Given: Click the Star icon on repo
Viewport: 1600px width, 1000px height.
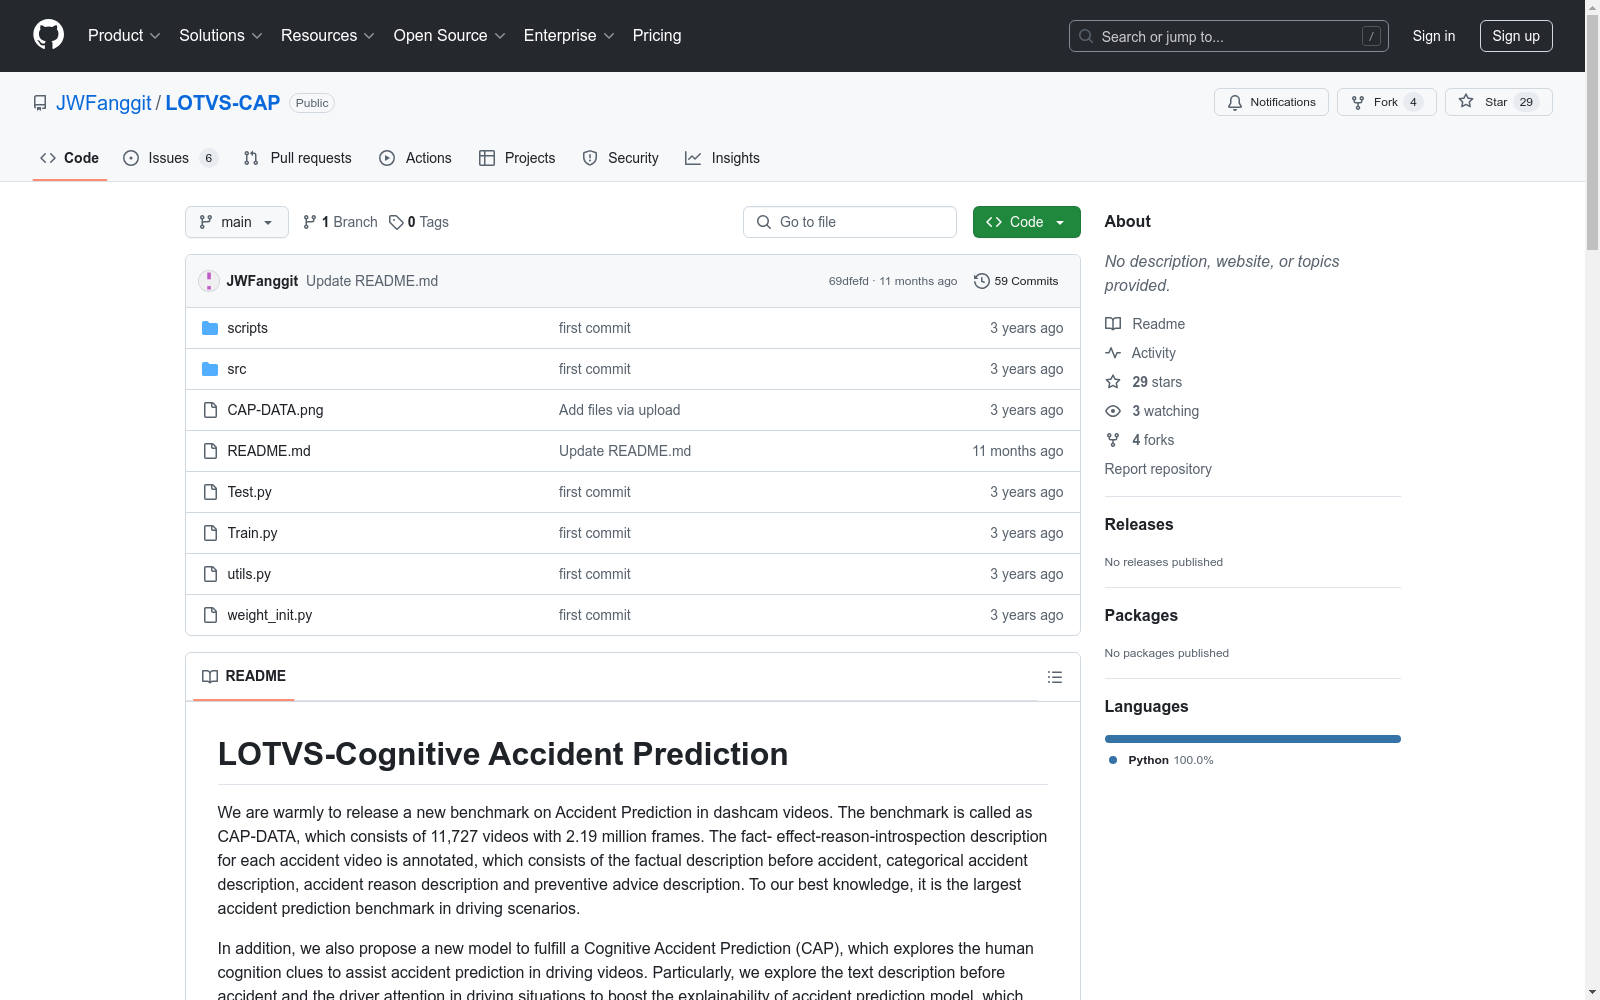Looking at the screenshot, I should [1466, 101].
